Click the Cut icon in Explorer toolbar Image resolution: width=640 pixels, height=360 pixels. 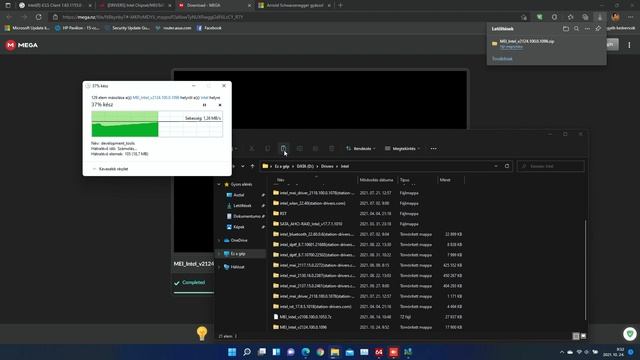(x=252, y=149)
